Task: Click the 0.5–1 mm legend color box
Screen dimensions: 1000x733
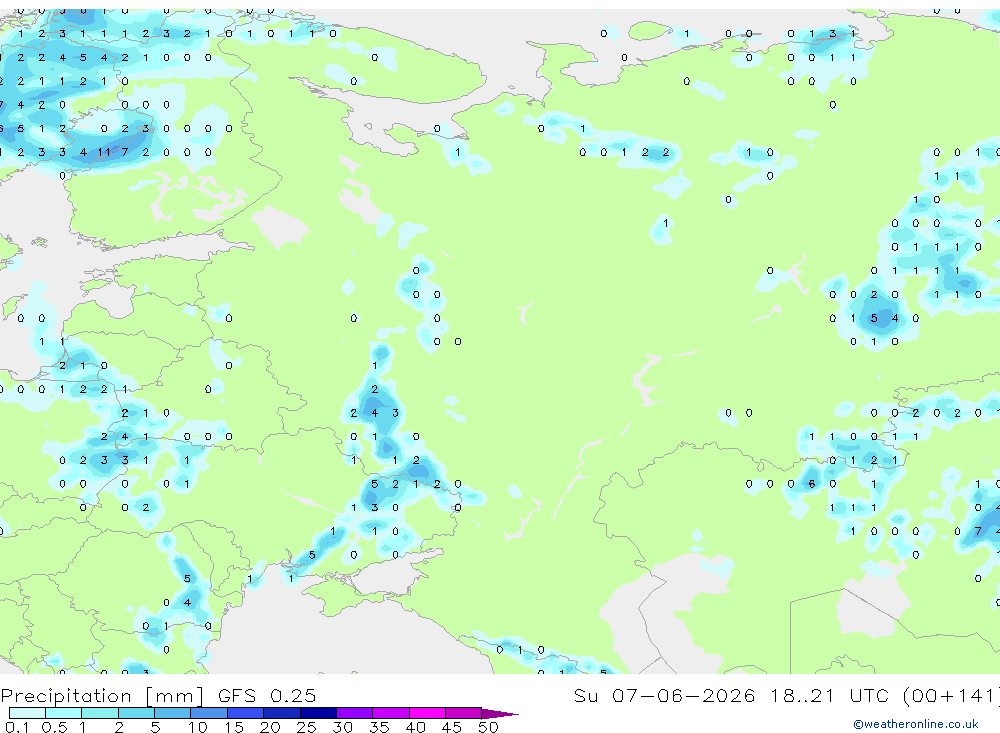Action: (64, 713)
